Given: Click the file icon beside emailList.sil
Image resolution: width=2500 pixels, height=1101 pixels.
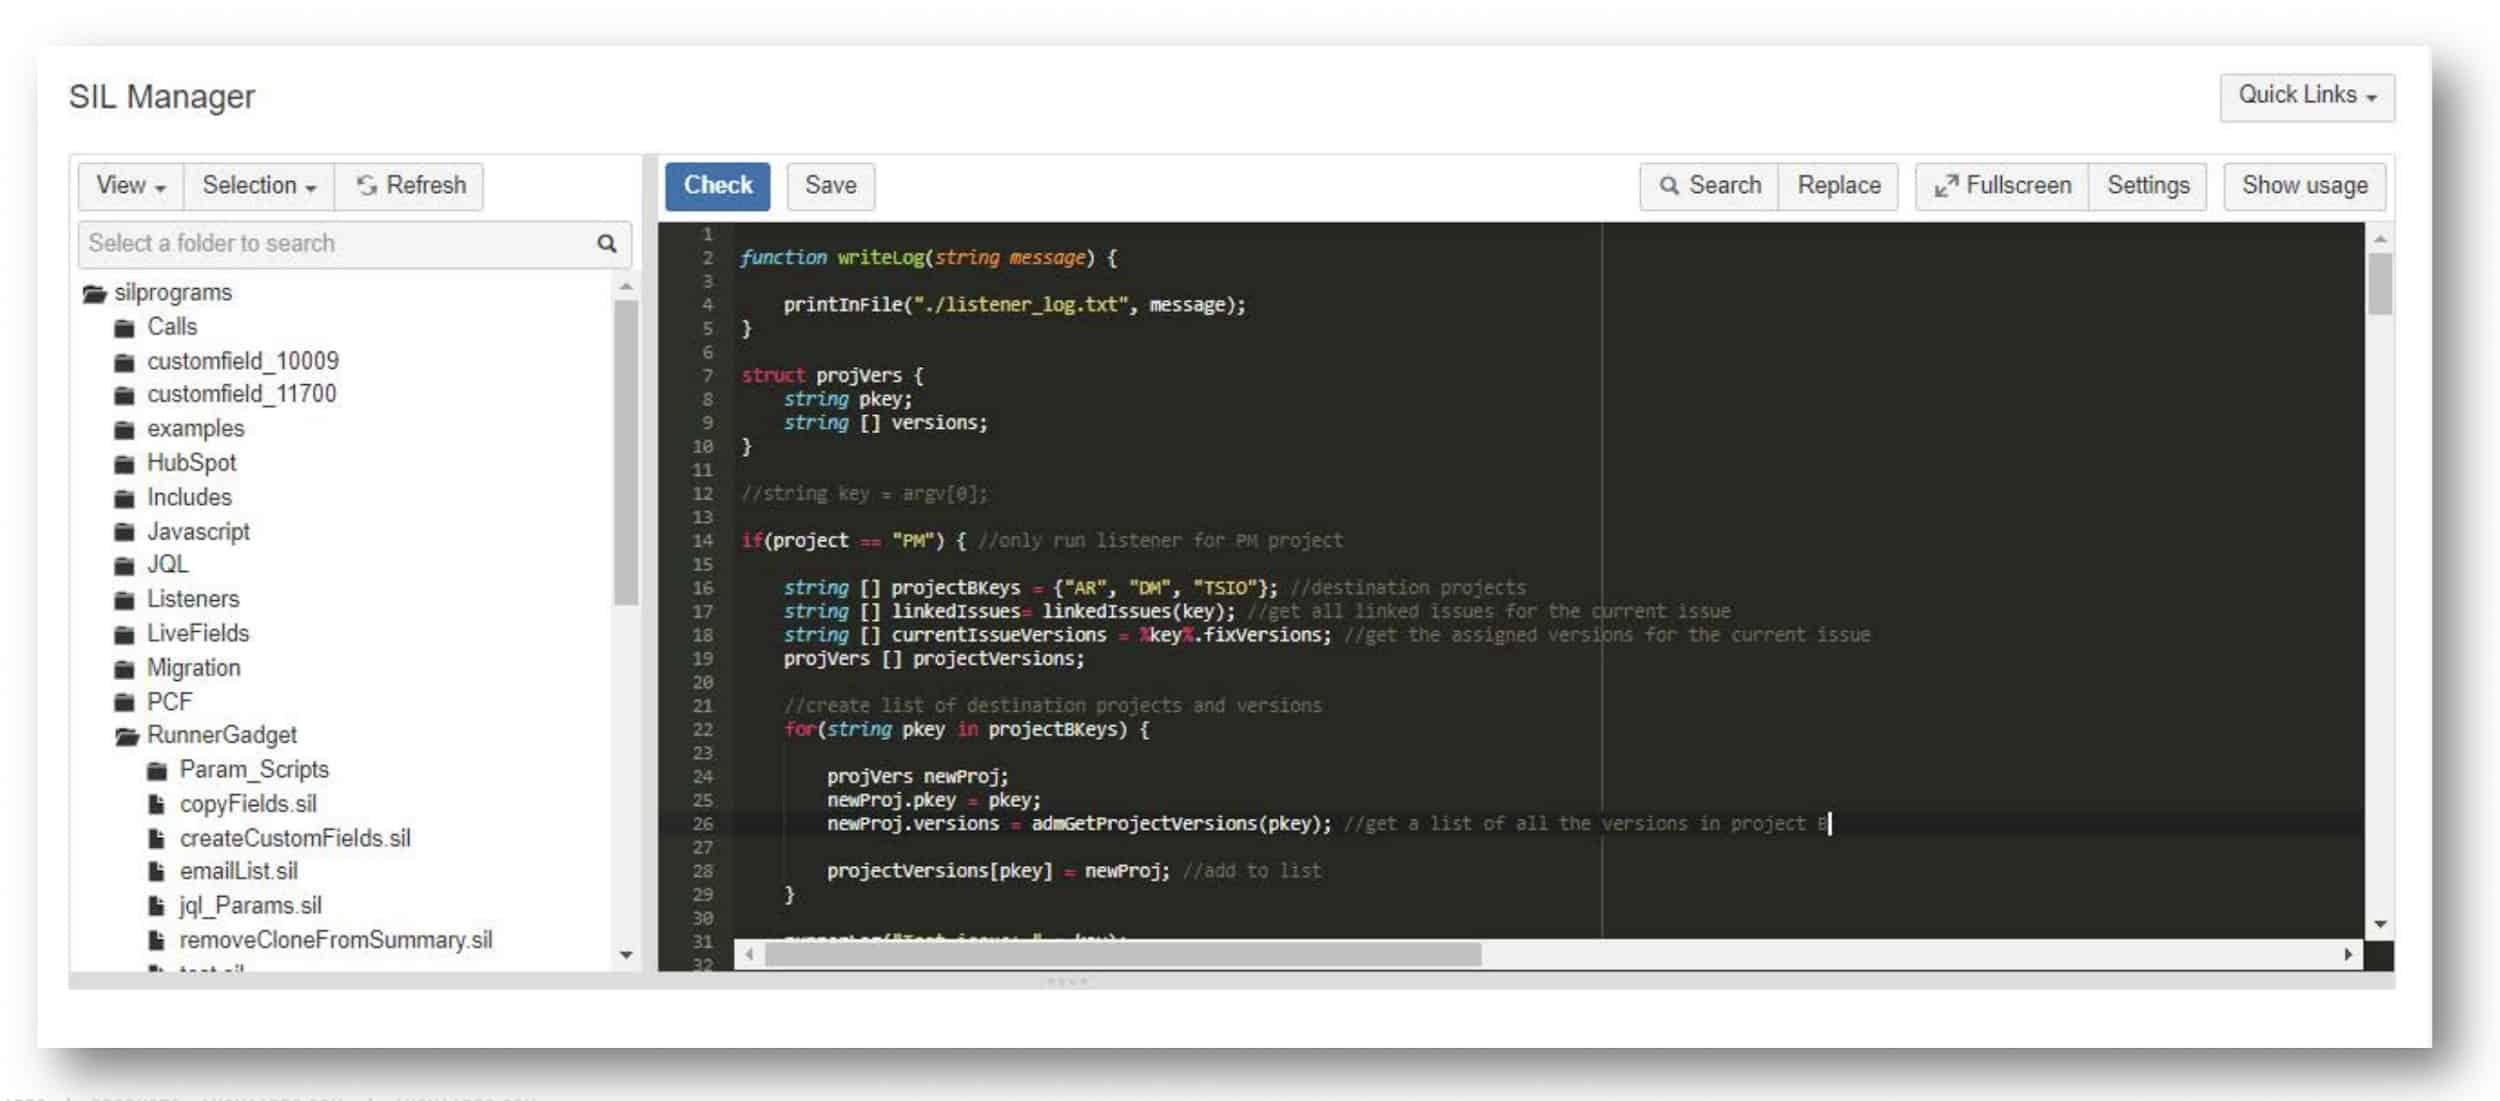Looking at the screenshot, I should (x=157, y=871).
